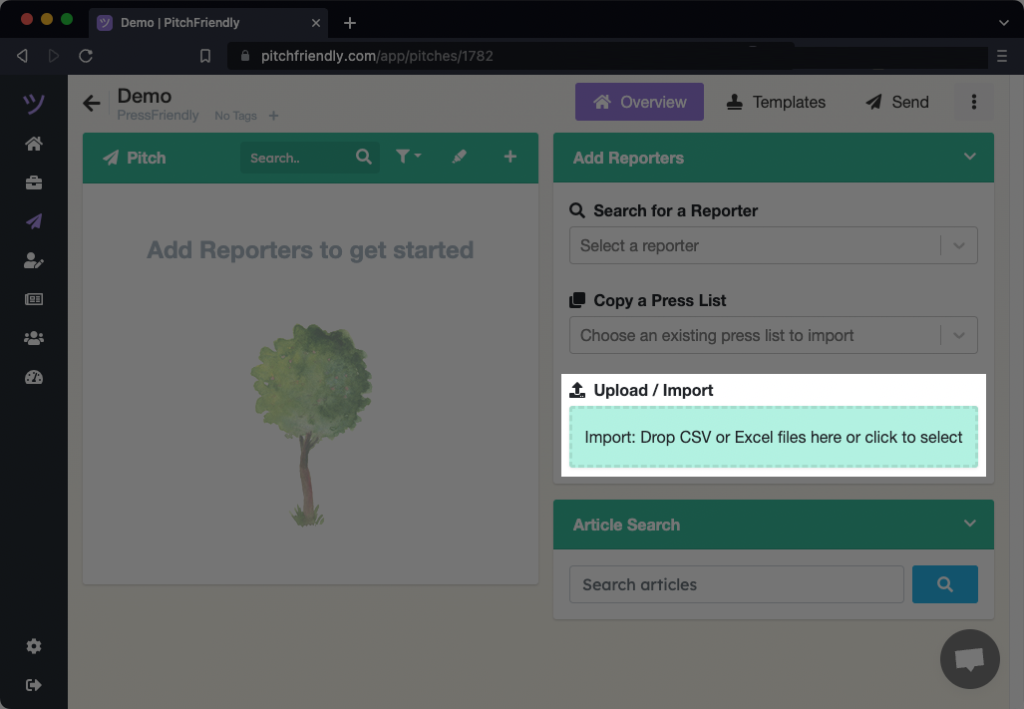Open the briefcase icon in sidebar
The height and width of the screenshot is (709, 1024).
tap(34, 183)
